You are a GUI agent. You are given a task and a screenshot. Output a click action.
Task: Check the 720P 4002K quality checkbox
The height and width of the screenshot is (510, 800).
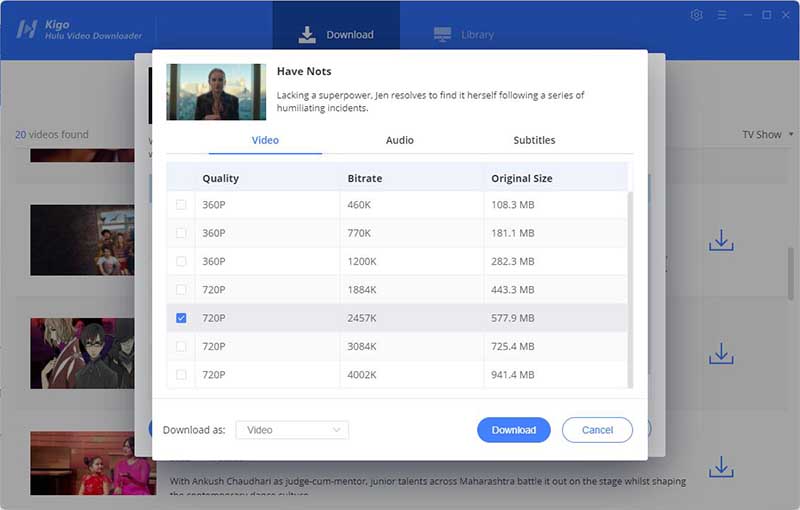click(x=181, y=374)
